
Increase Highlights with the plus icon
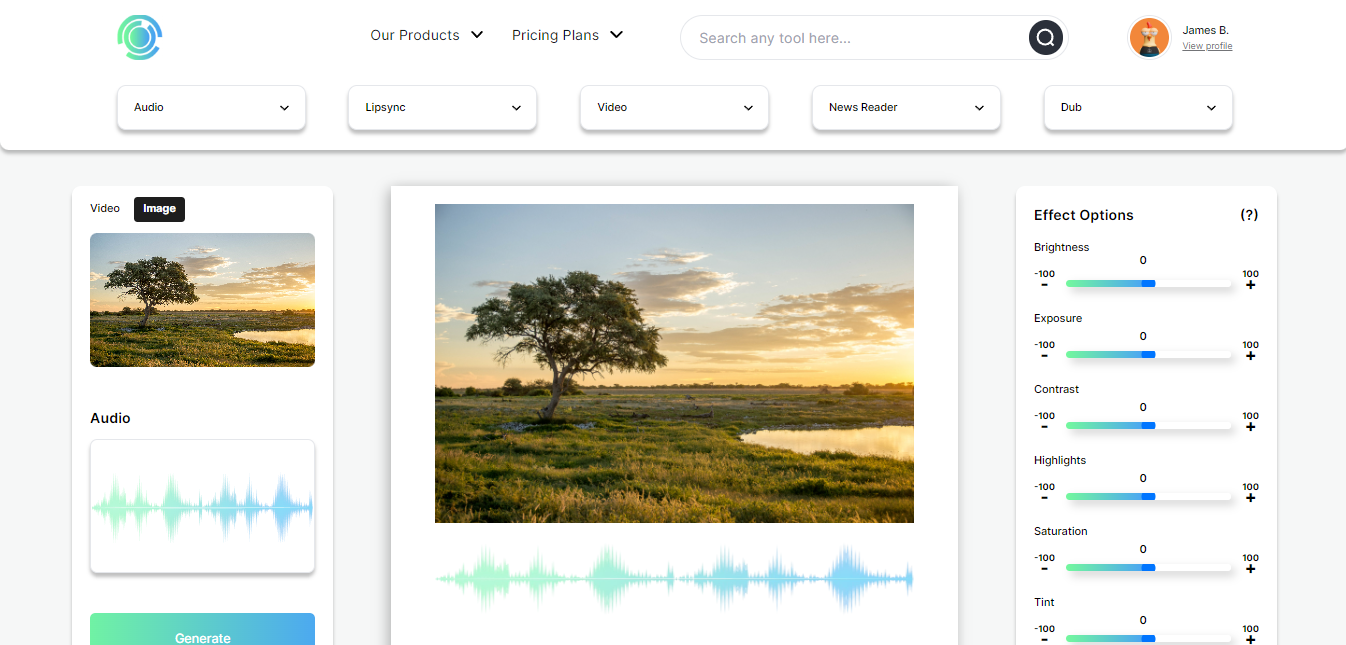tap(1250, 498)
